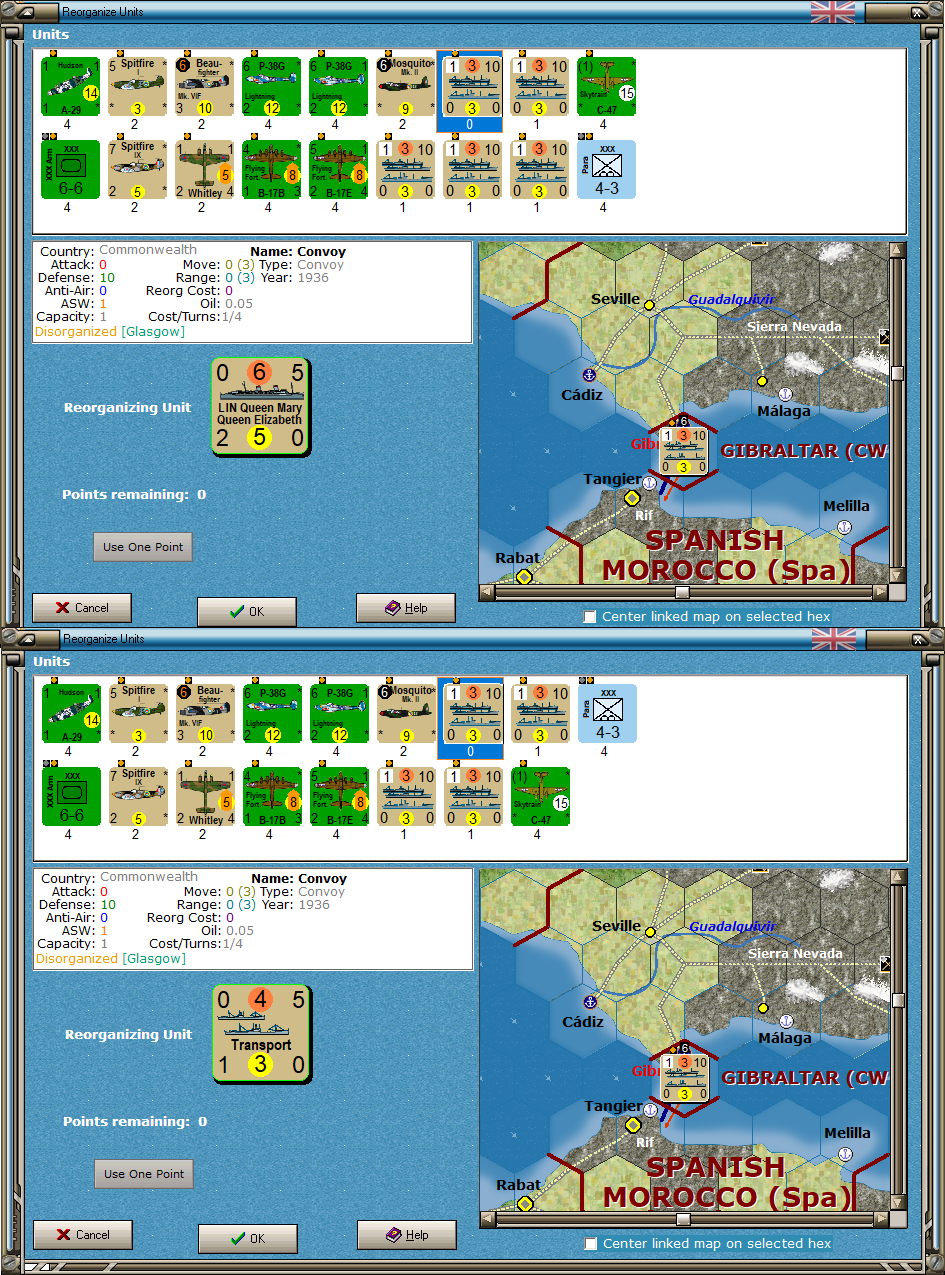Click Transport reorganizing unit counter, lower window
This screenshot has width=945, height=1275.
tap(261, 1034)
